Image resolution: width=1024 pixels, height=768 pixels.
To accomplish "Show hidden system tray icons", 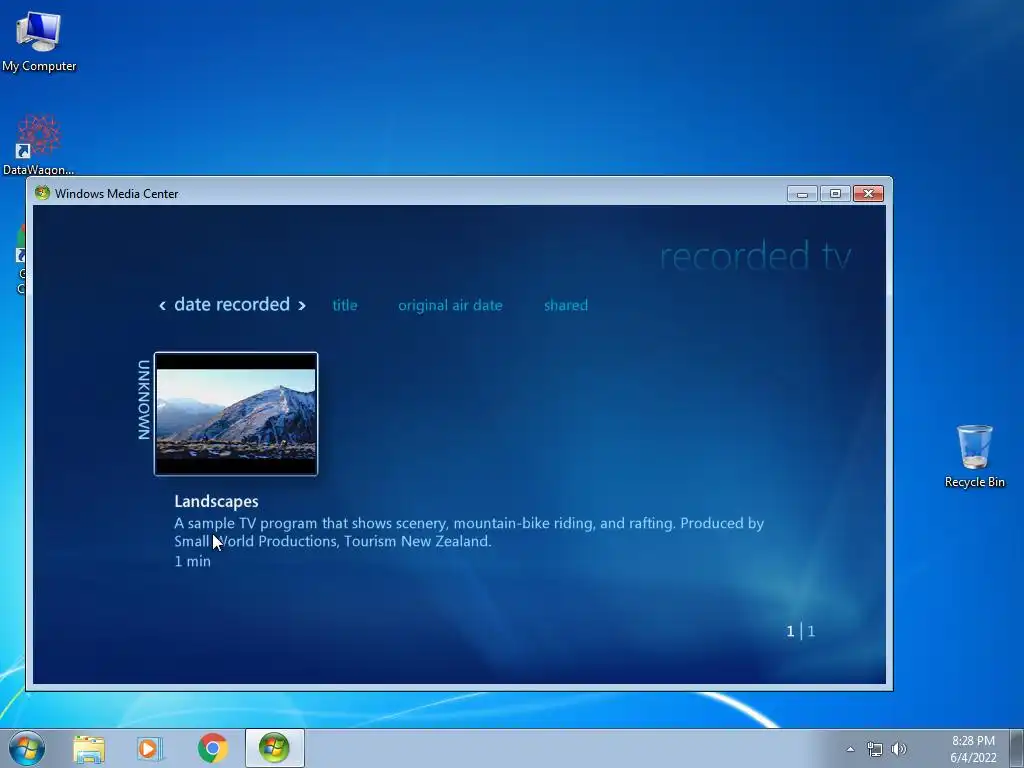I will click(850, 749).
